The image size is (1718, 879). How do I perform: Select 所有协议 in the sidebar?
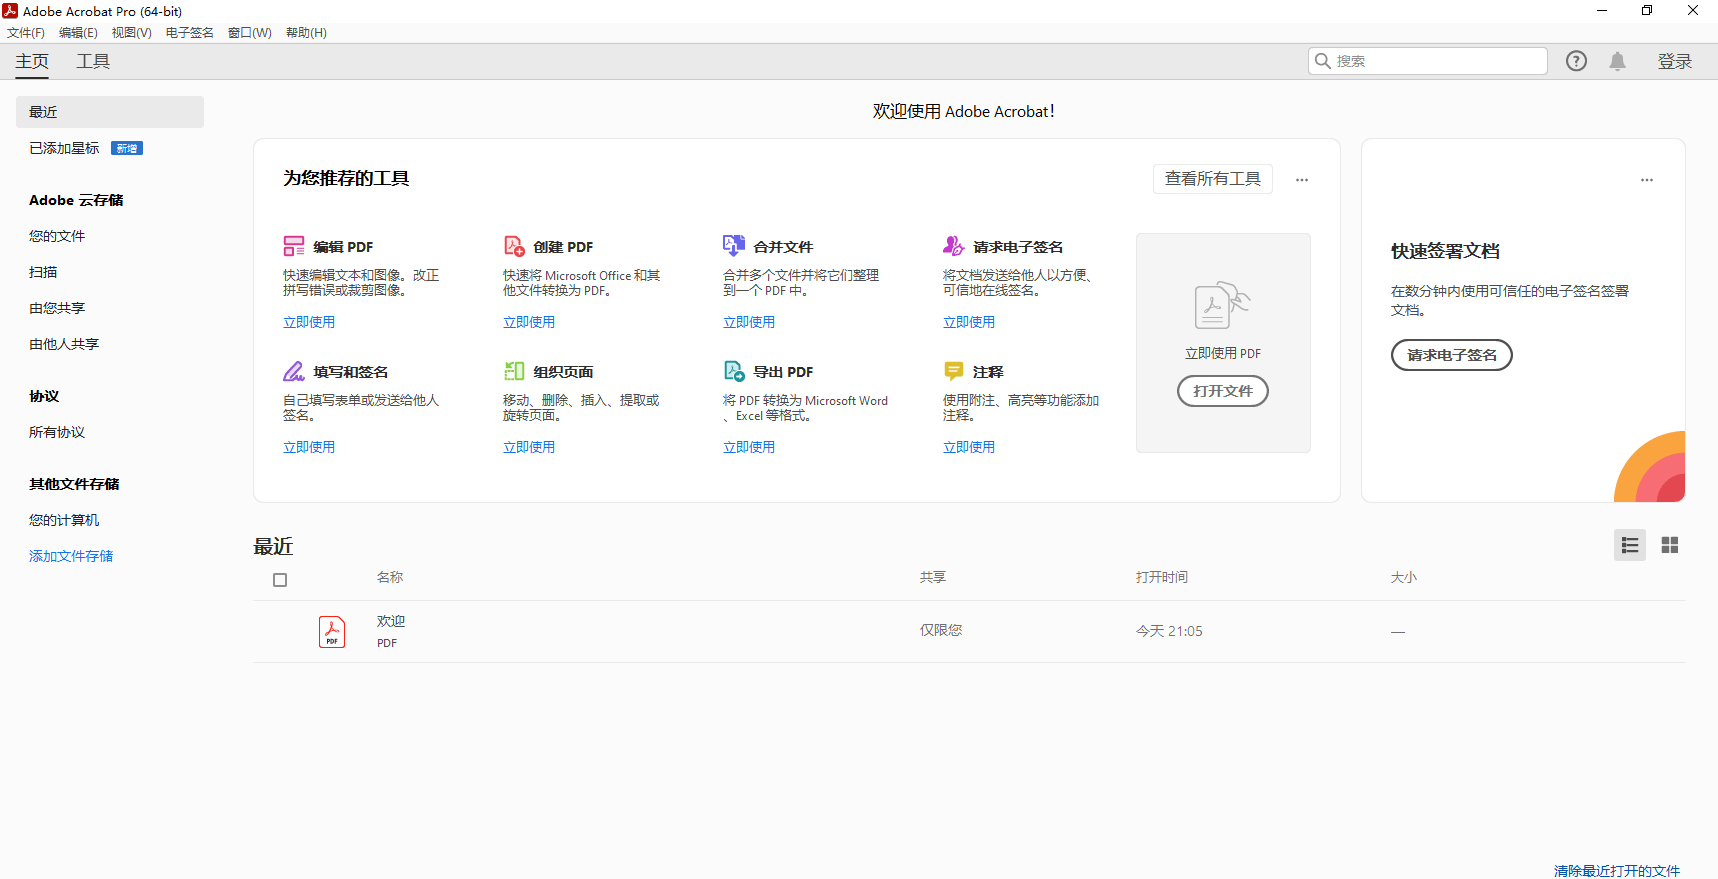point(57,432)
